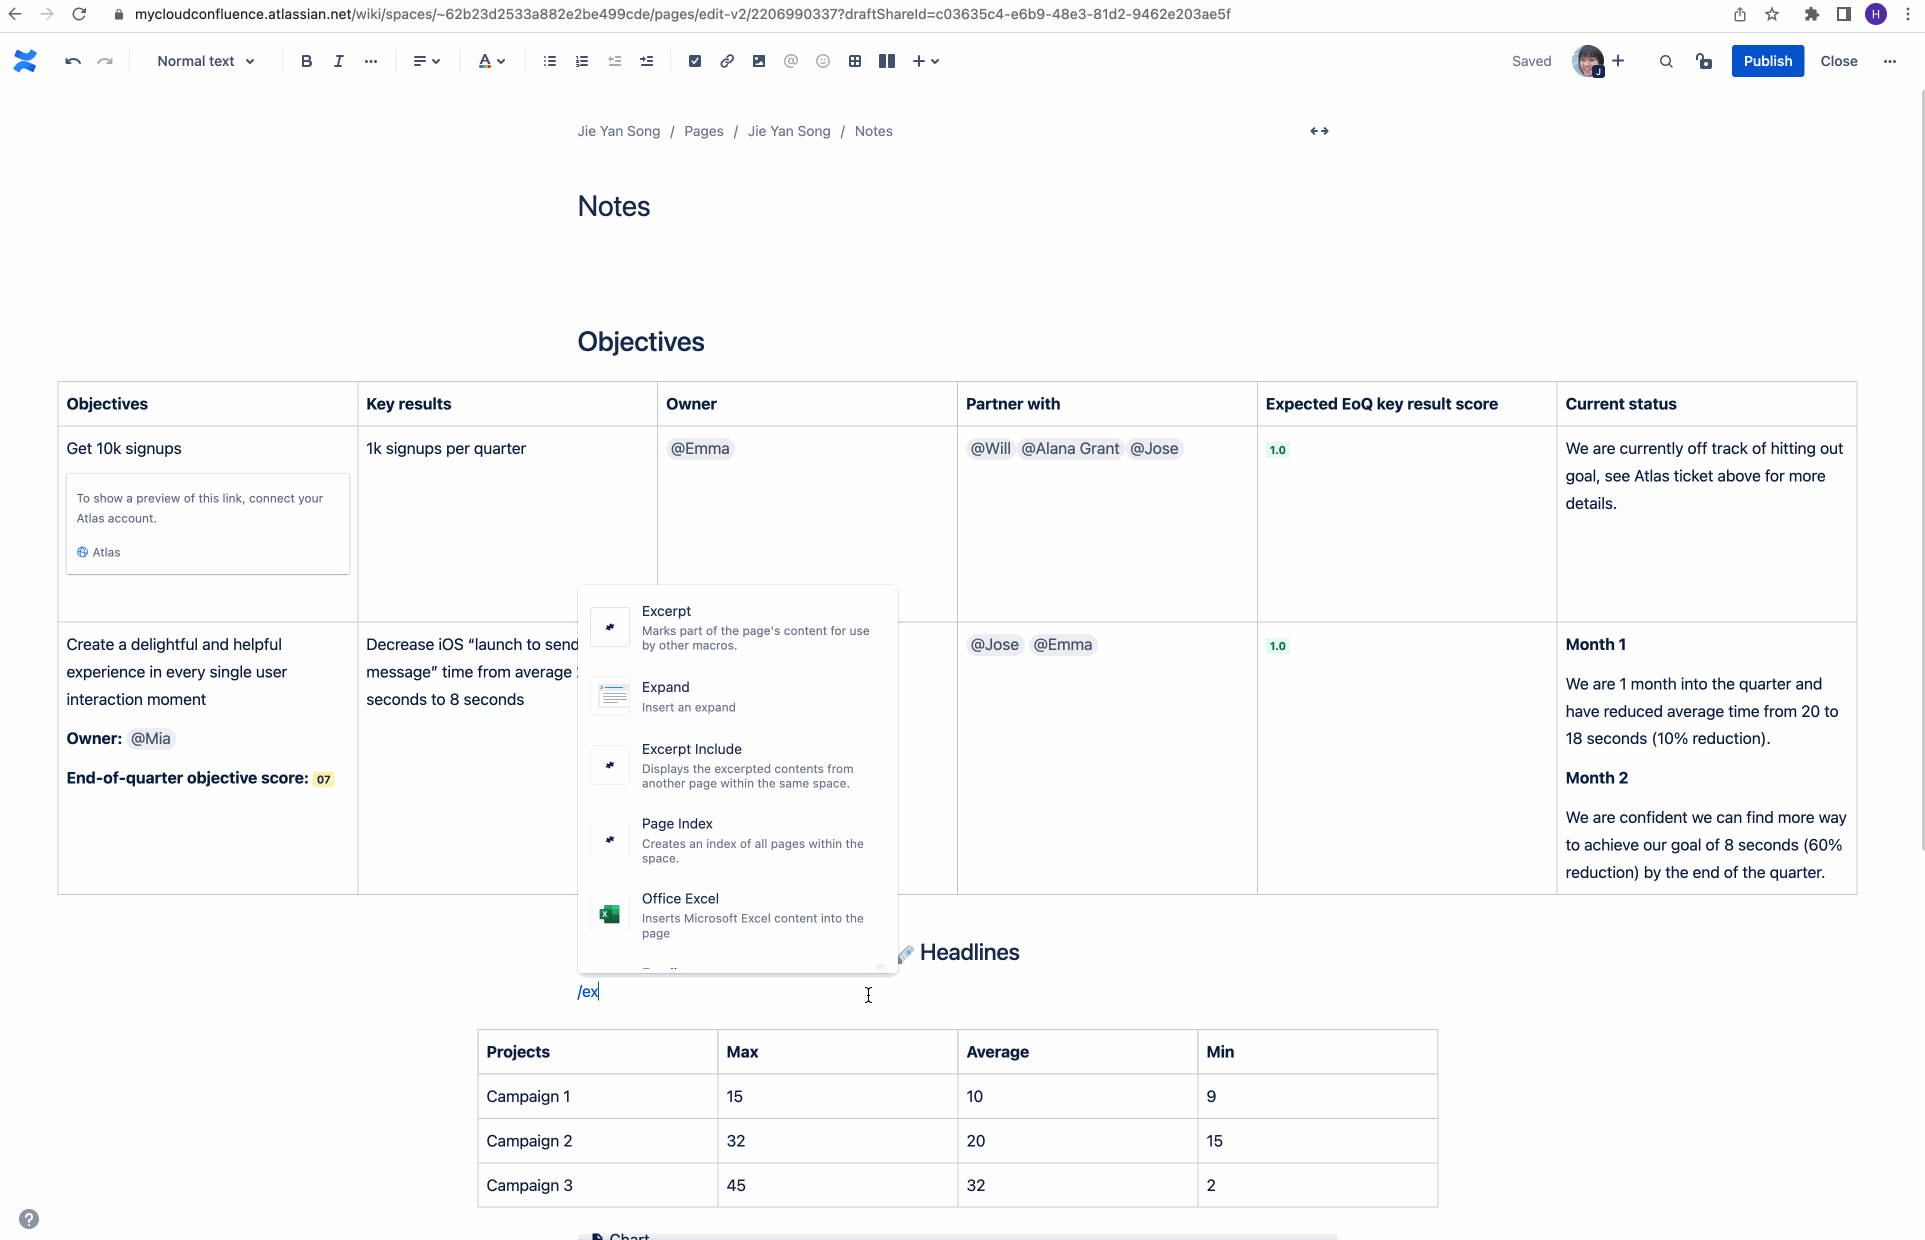Select Excerpt Include macro from list
Image resolution: width=1925 pixels, height=1240 pixels.
point(738,765)
